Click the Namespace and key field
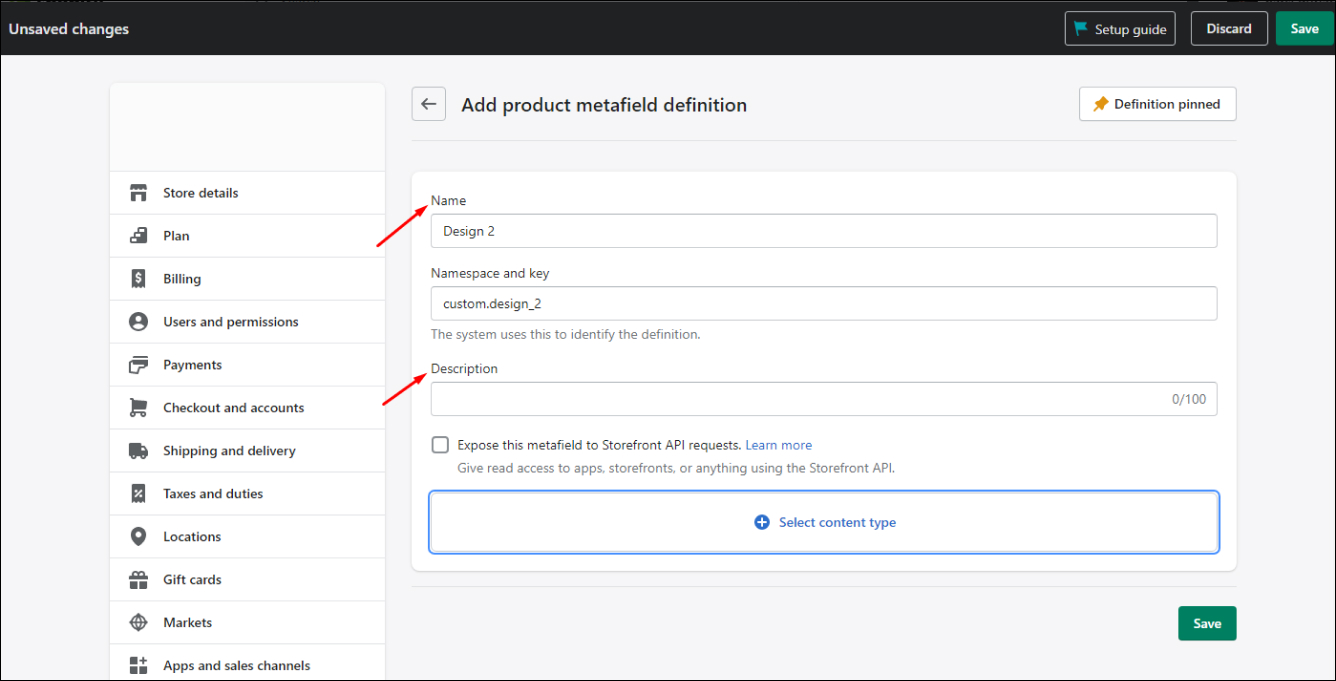The width and height of the screenshot is (1336, 681). 824,303
